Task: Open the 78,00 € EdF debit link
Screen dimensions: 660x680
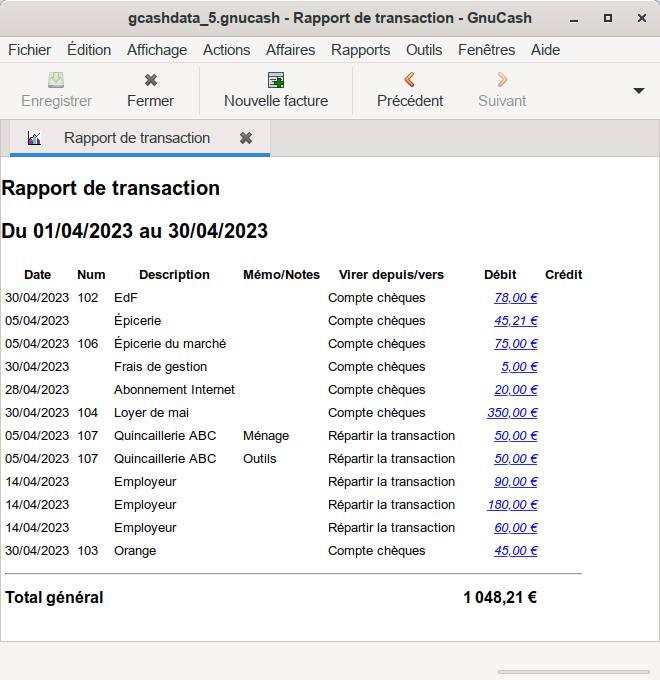Action: 516,298
